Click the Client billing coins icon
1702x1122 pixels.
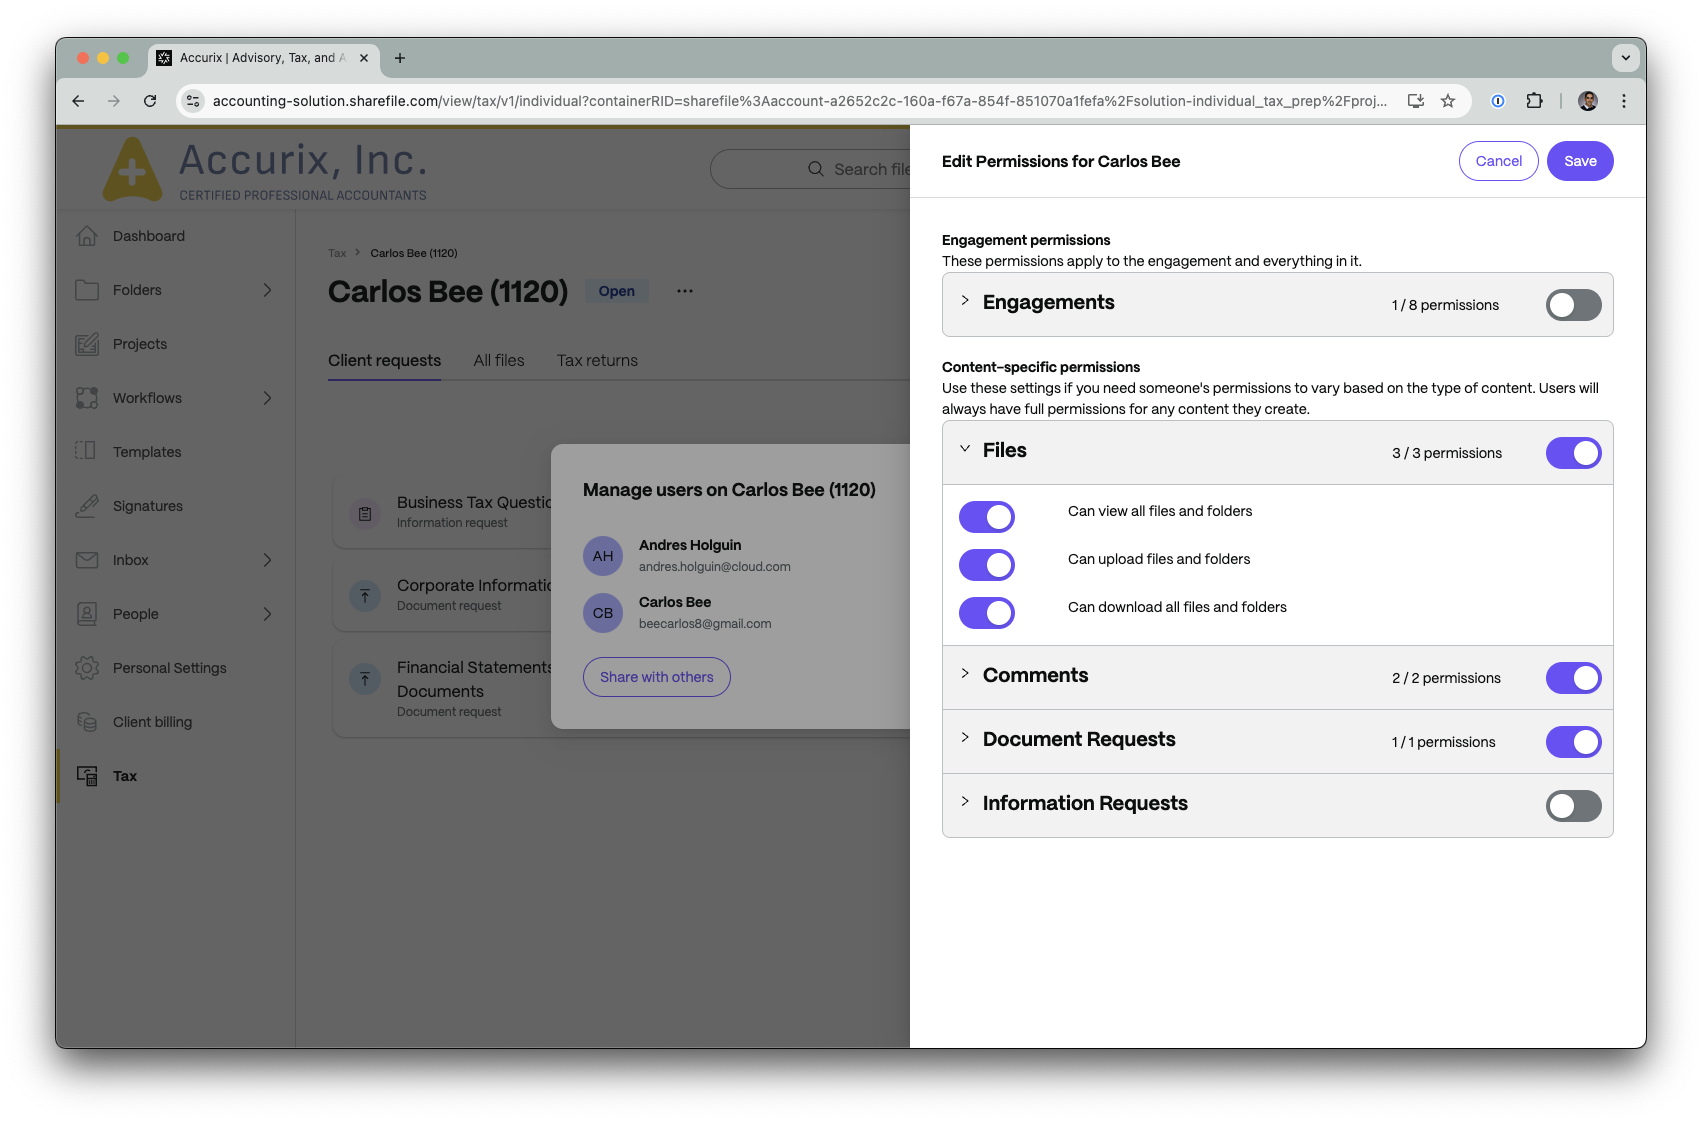87,722
